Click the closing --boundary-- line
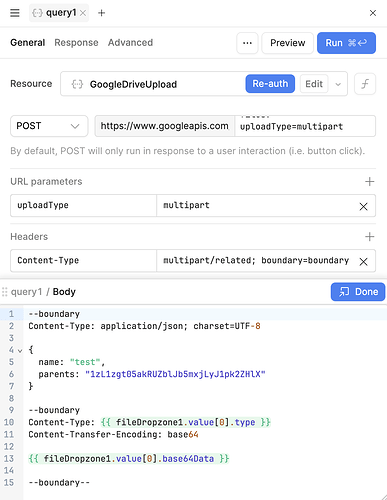Image resolution: width=387 pixels, height=500 pixels. 59,483
